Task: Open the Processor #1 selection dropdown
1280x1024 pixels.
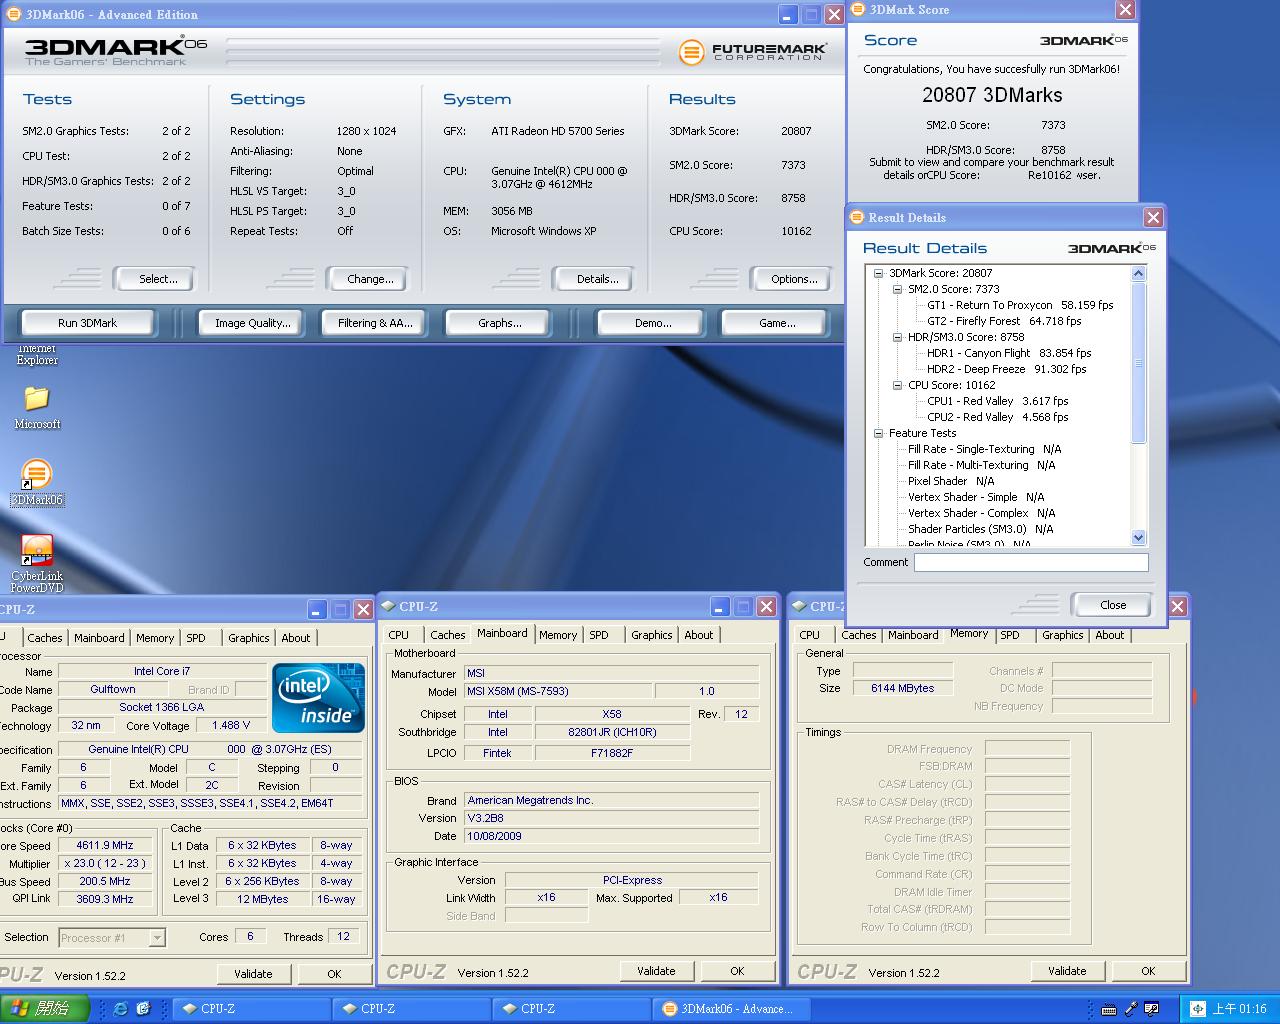Action: coord(157,938)
